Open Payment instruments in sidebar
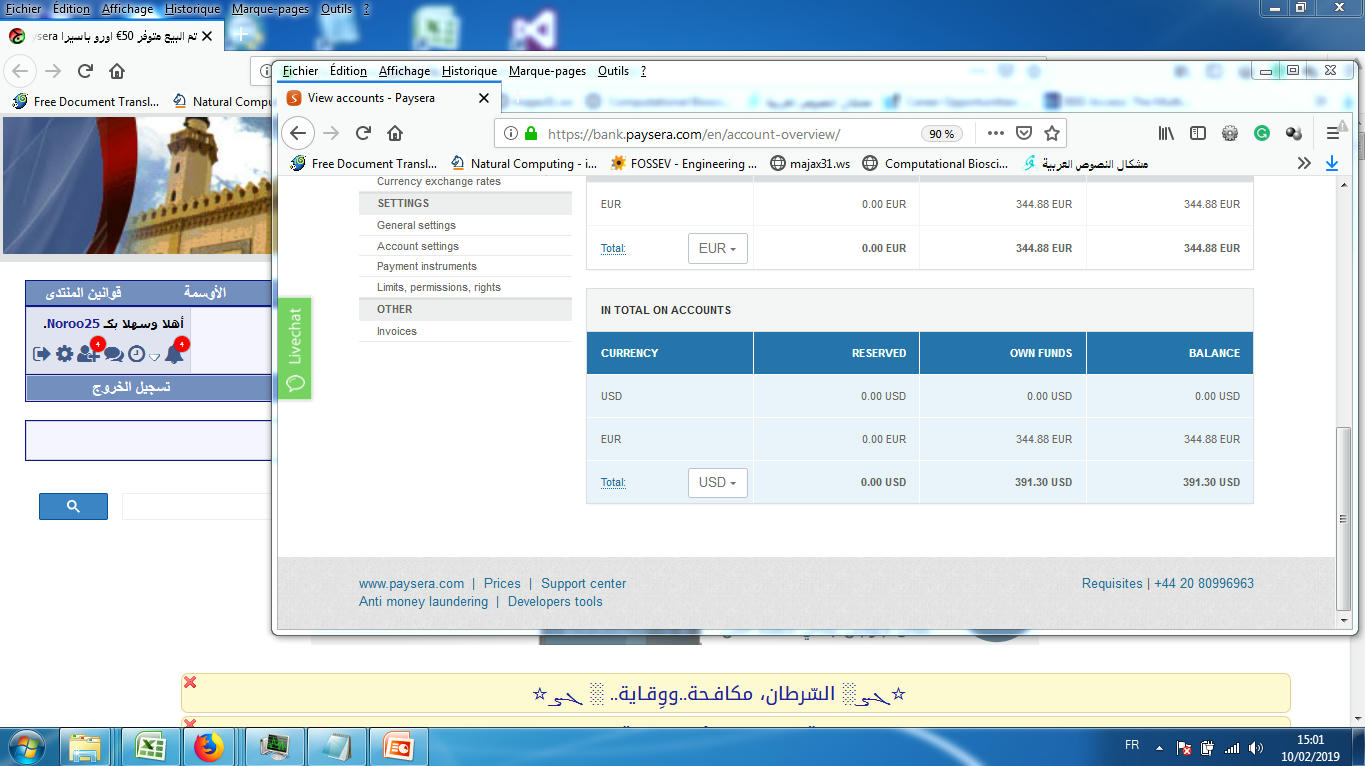This screenshot has width=1365, height=766. pyautogui.click(x=427, y=266)
